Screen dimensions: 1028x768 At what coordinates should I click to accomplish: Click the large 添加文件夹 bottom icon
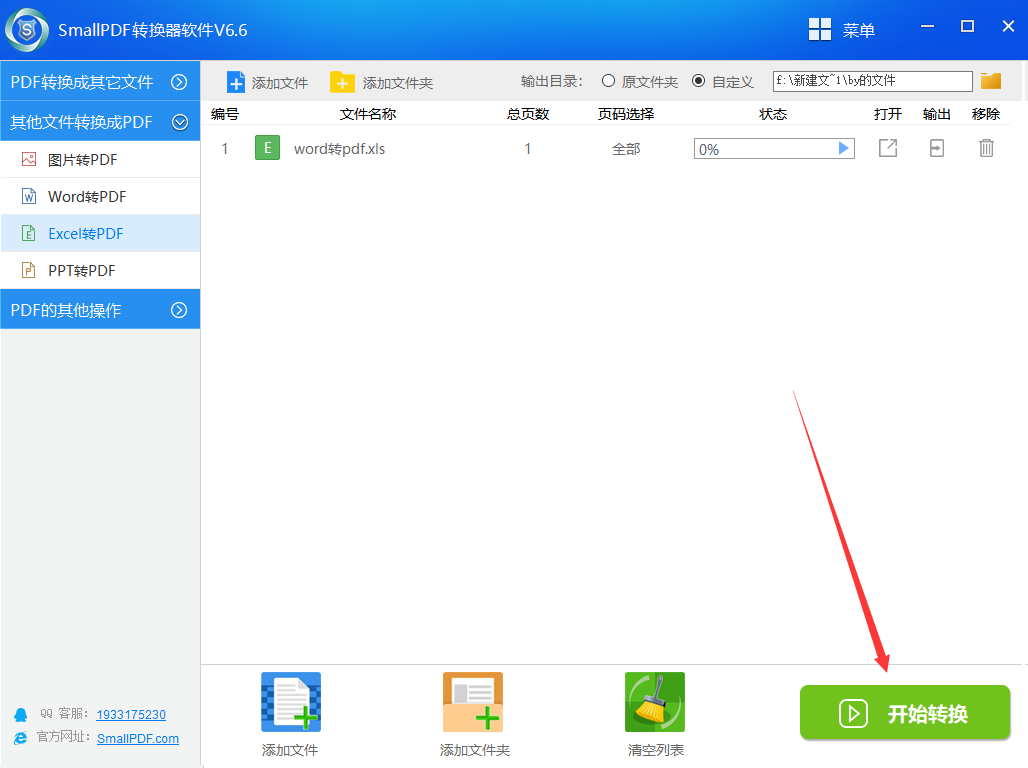473,702
